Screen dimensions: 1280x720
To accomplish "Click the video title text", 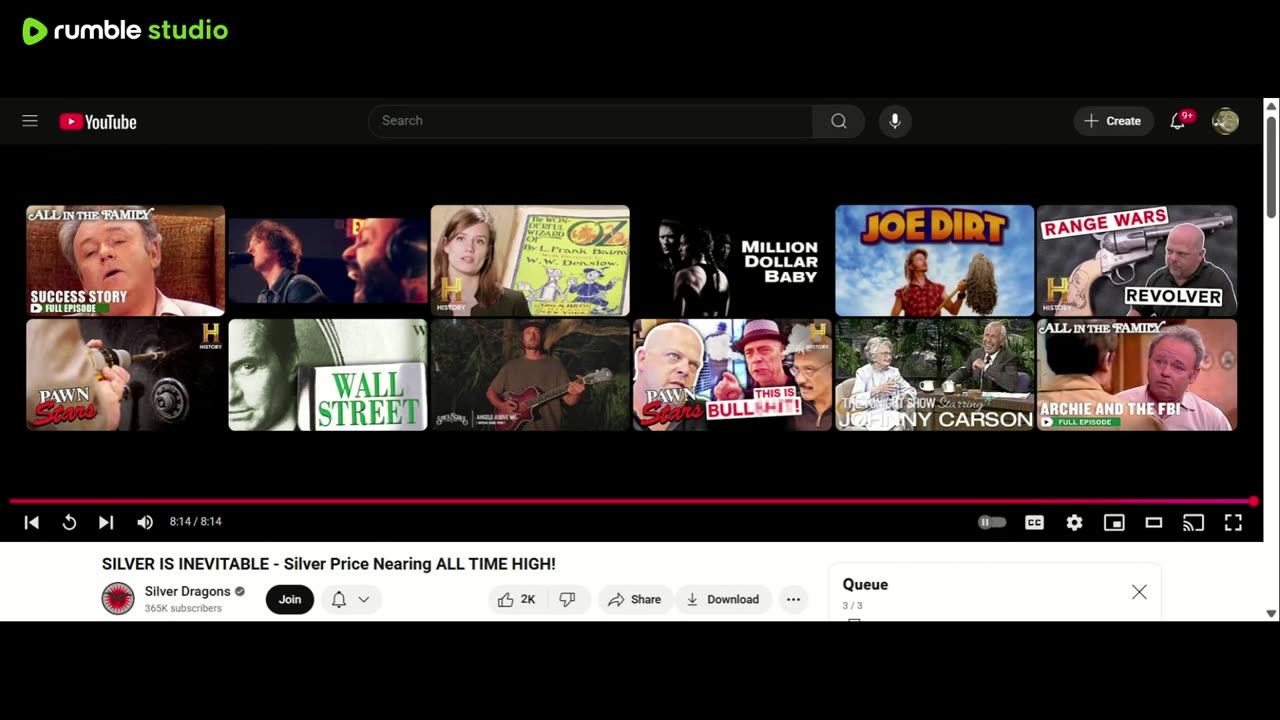I will [x=329, y=564].
